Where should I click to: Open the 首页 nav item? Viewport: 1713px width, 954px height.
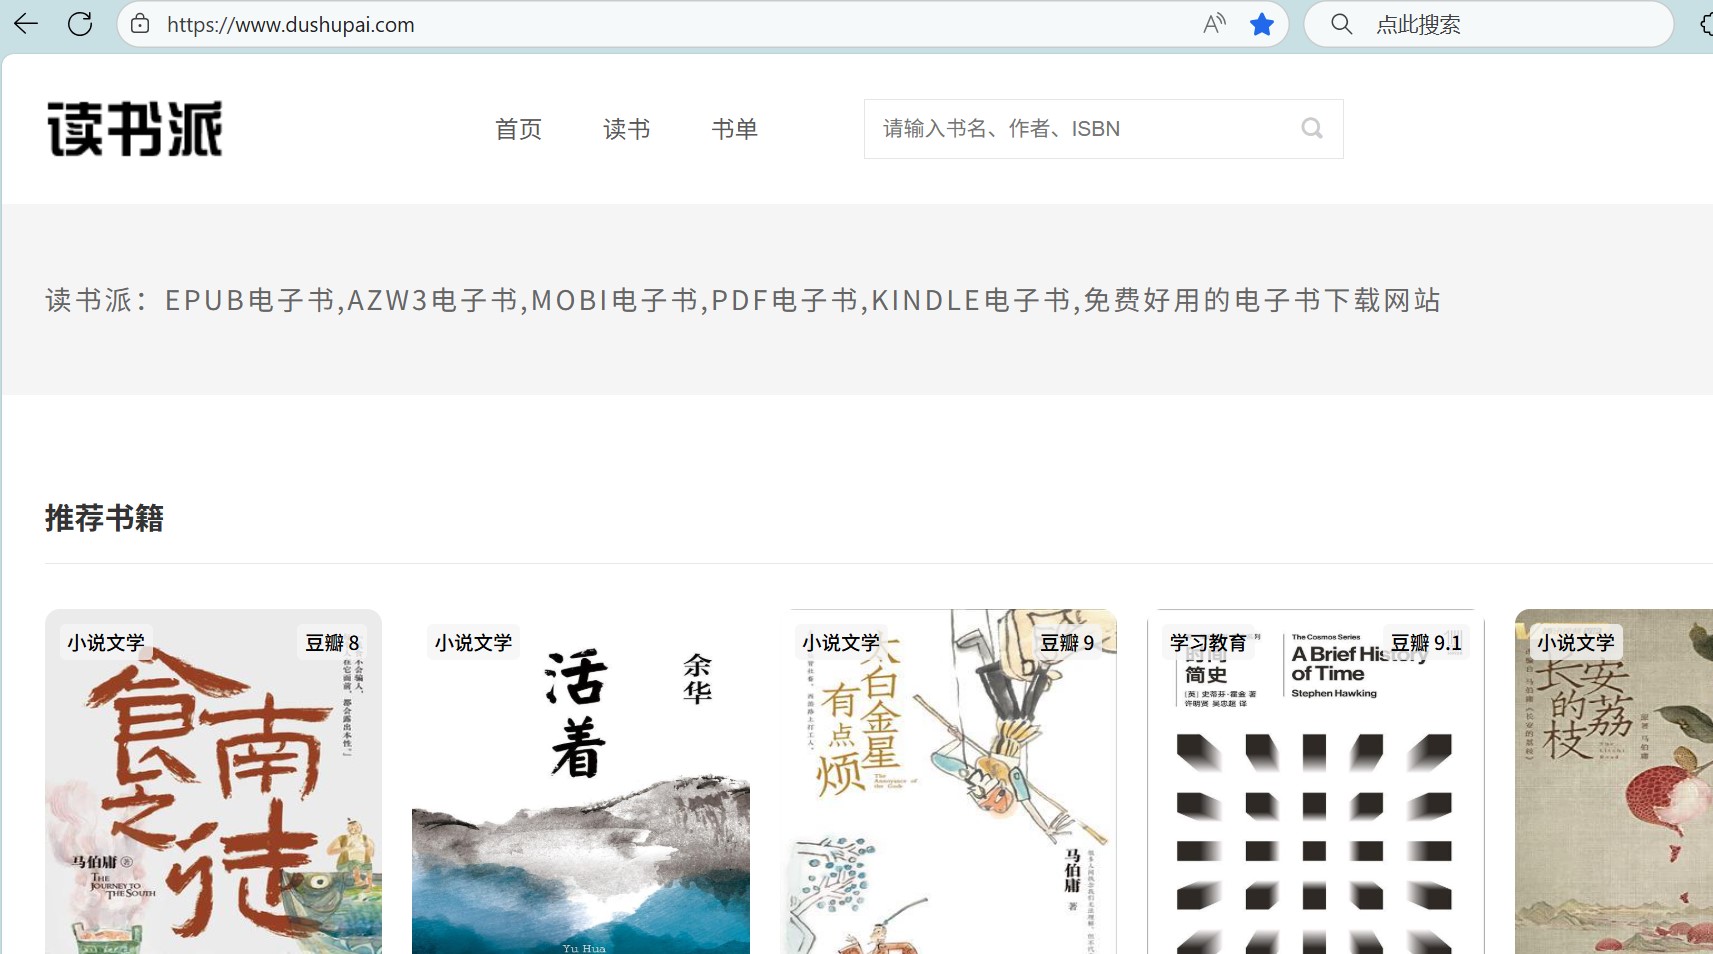518,129
